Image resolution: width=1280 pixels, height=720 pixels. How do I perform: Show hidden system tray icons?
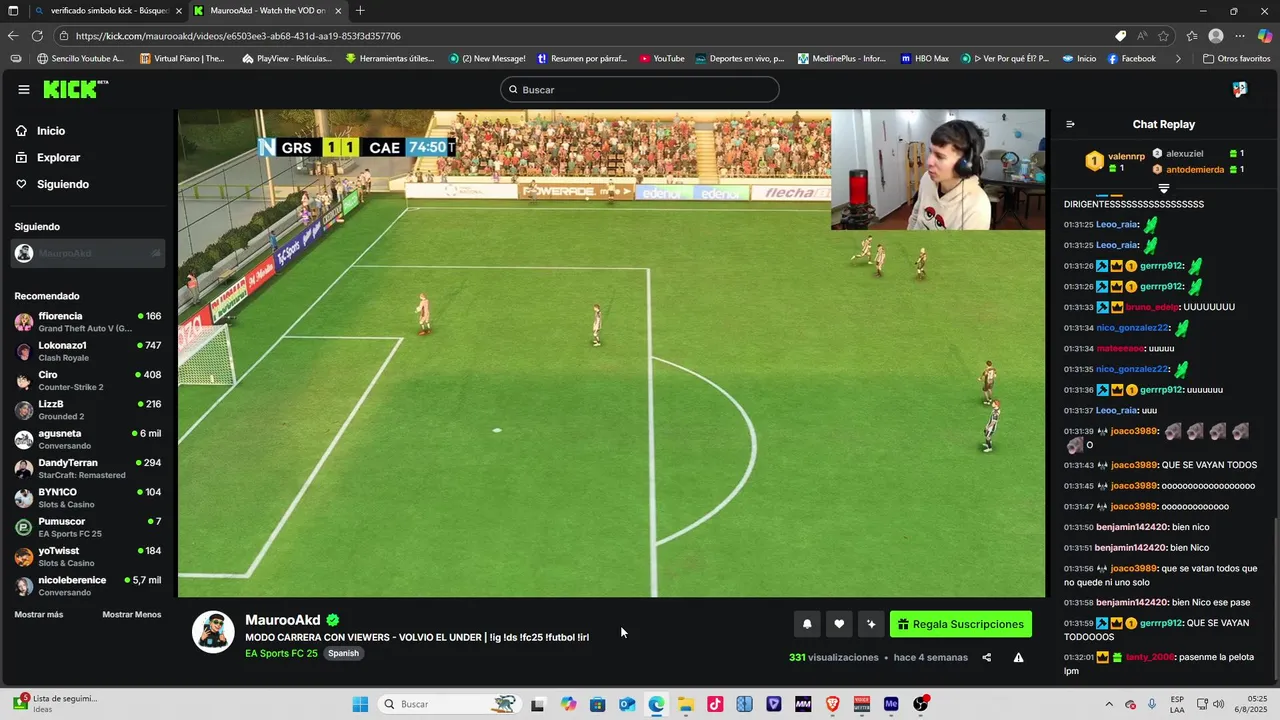[x=1108, y=704]
